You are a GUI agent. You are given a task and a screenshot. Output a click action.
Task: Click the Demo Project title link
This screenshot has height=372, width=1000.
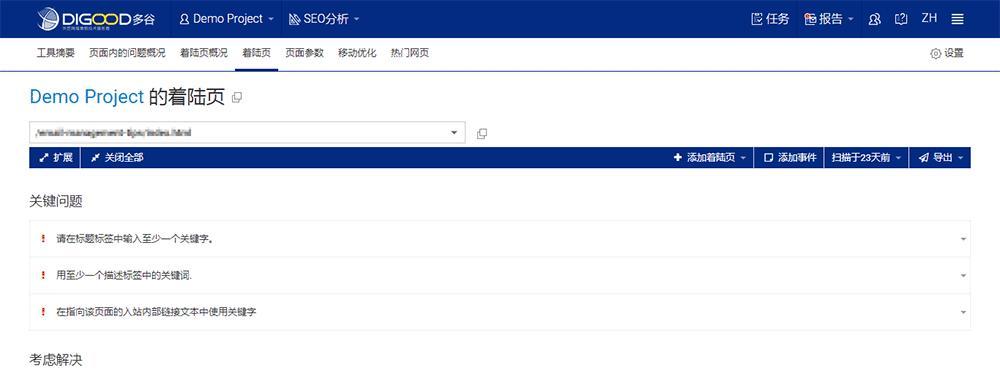coord(87,97)
